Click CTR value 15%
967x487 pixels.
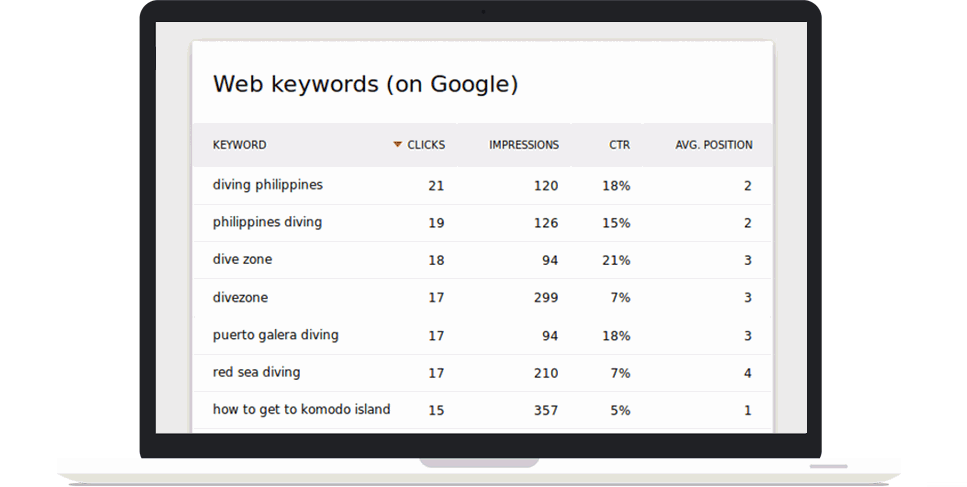tap(617, 223)
